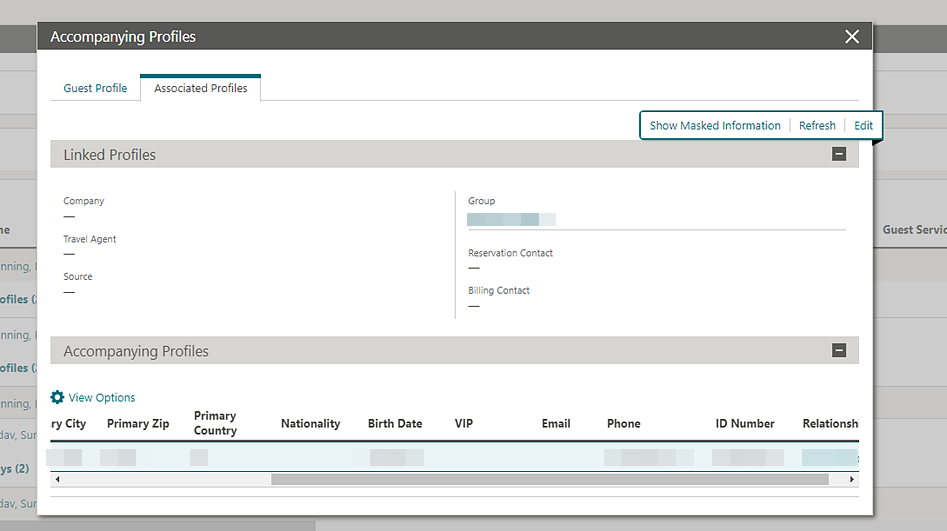Collapse the Linked Profiles section

(839, 154)
